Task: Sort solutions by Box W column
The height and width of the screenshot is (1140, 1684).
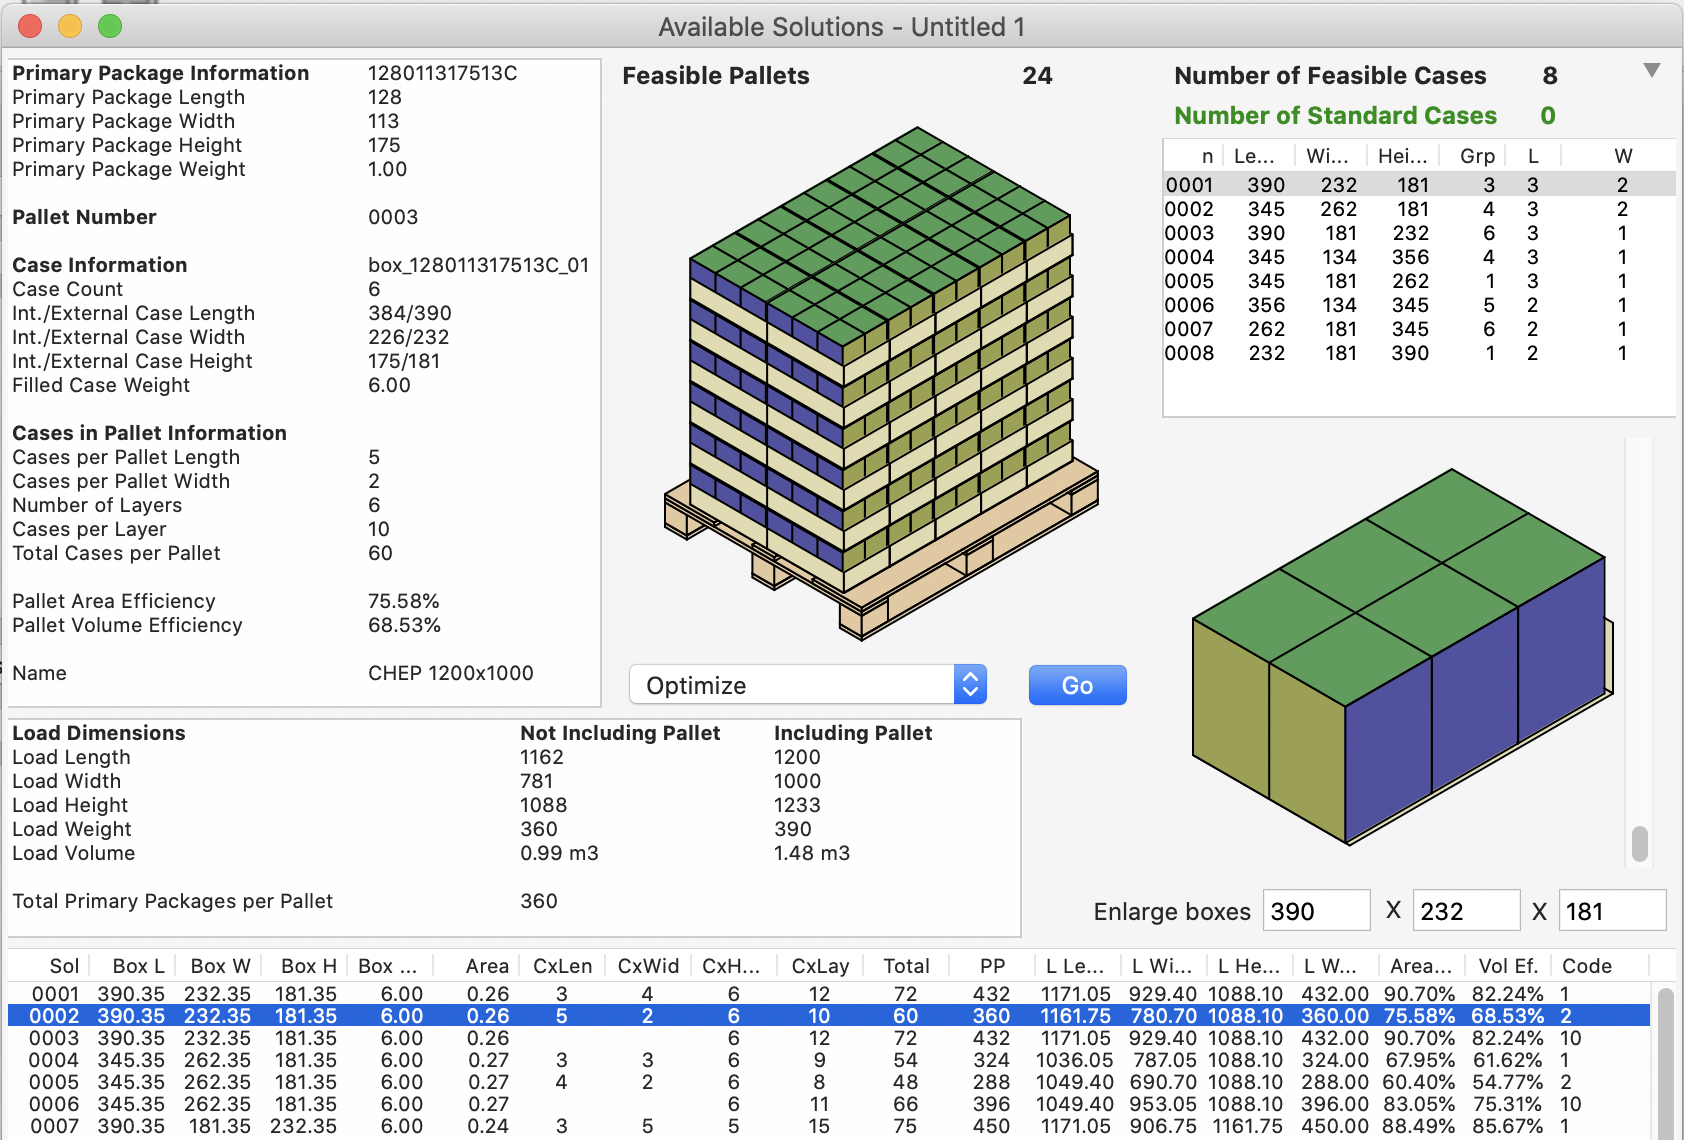Action: pyautogui.click(x=220, y=966)
